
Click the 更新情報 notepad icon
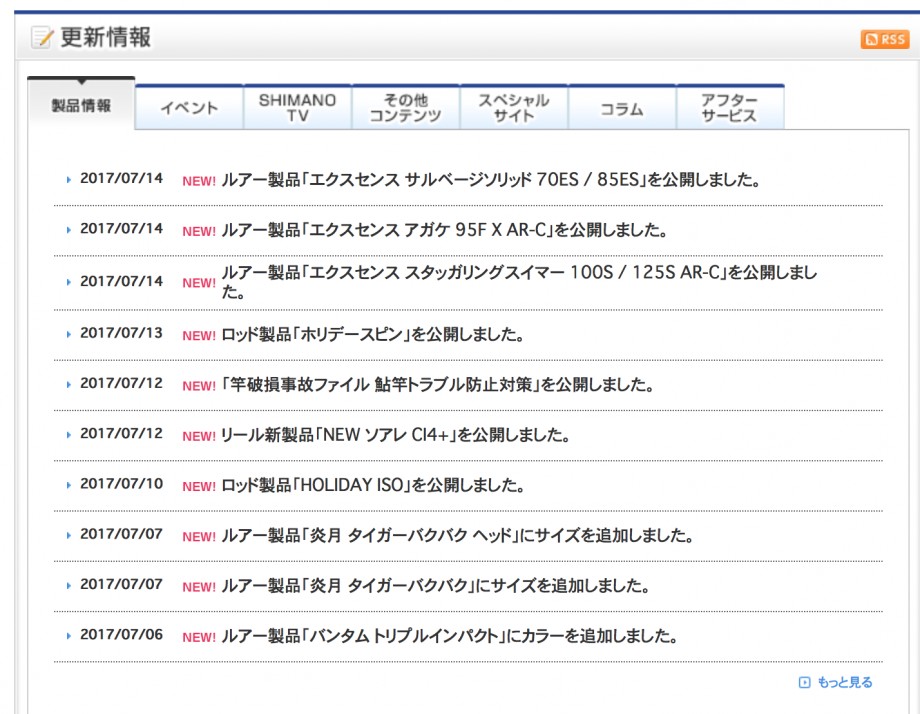tap(42, 38)
